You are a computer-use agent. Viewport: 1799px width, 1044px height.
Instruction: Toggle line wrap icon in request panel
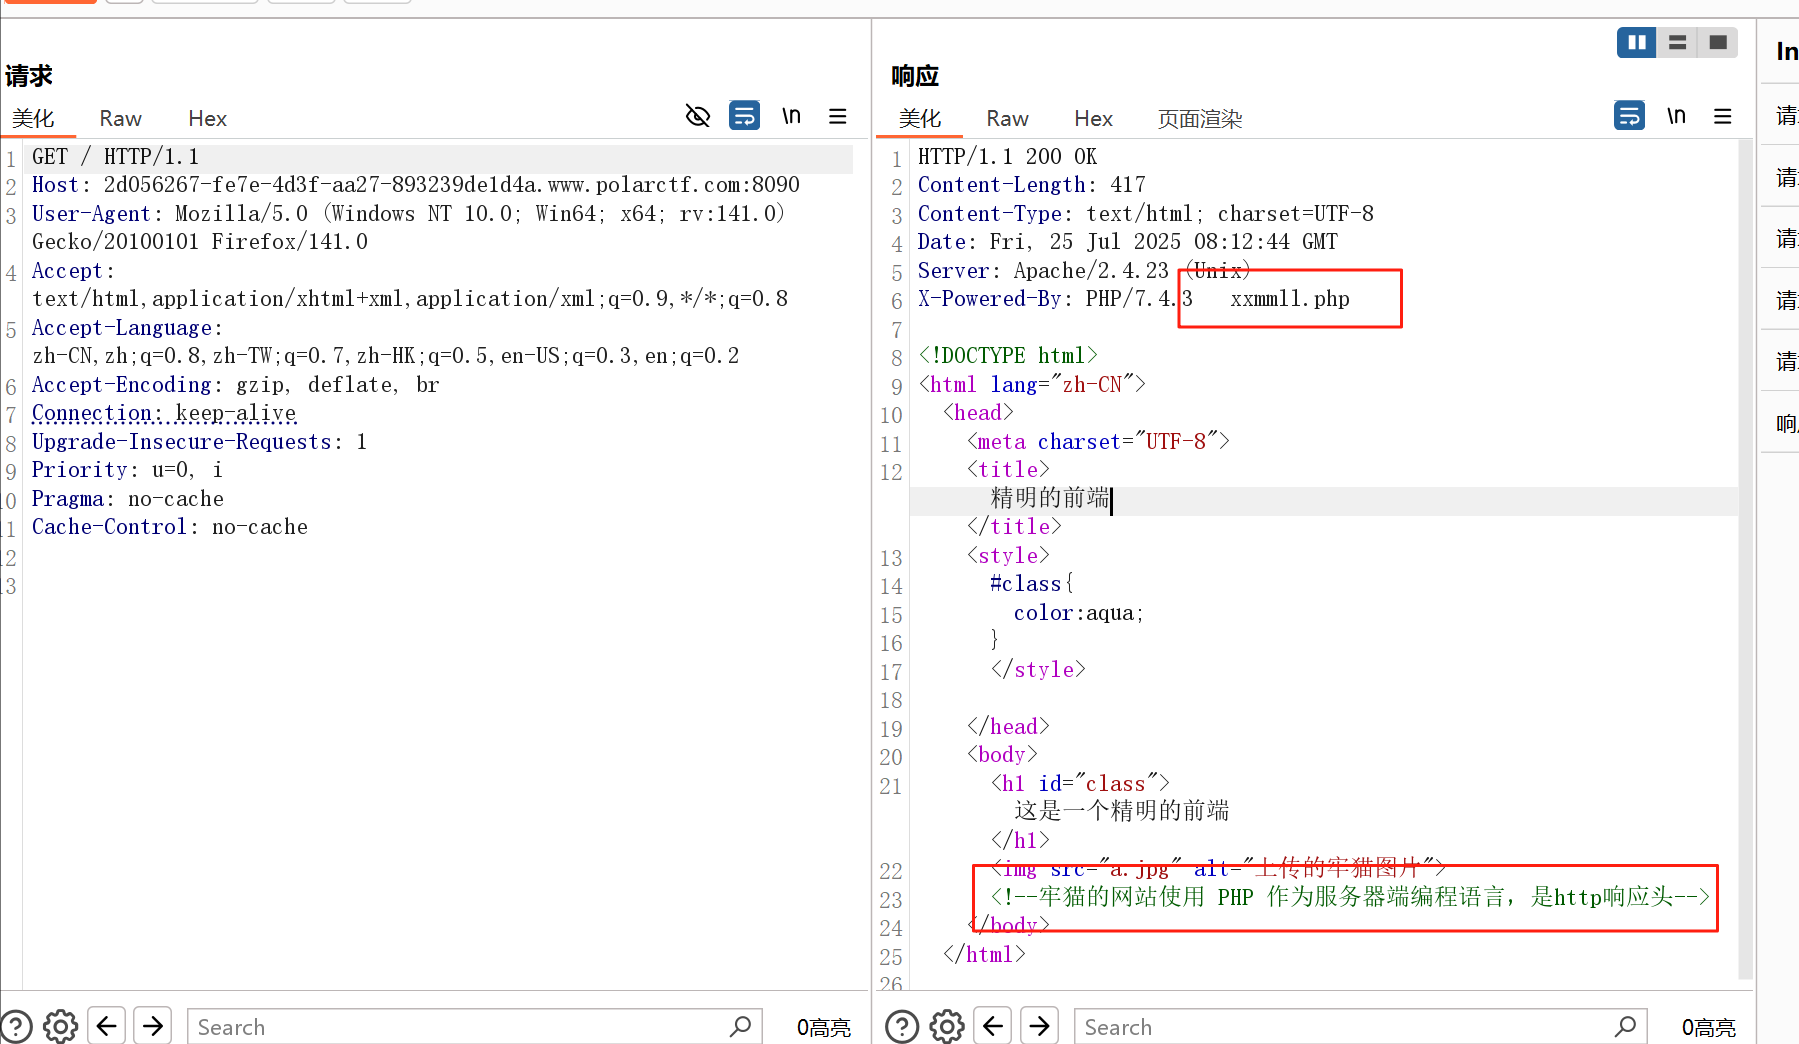[x=744, y=116]
